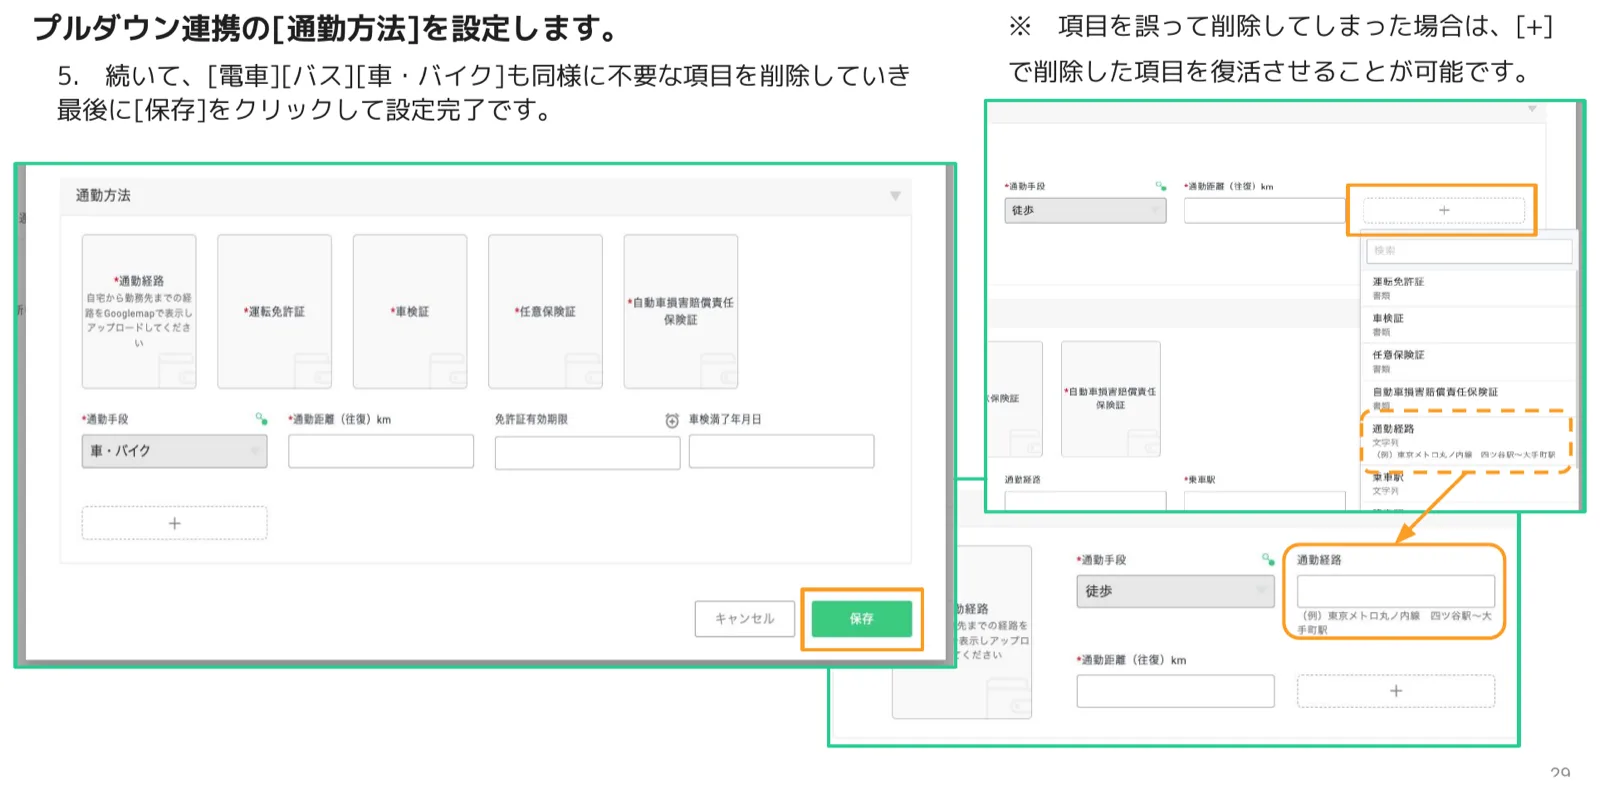Select the 任意保険証 upload card

tap(545, 312)
